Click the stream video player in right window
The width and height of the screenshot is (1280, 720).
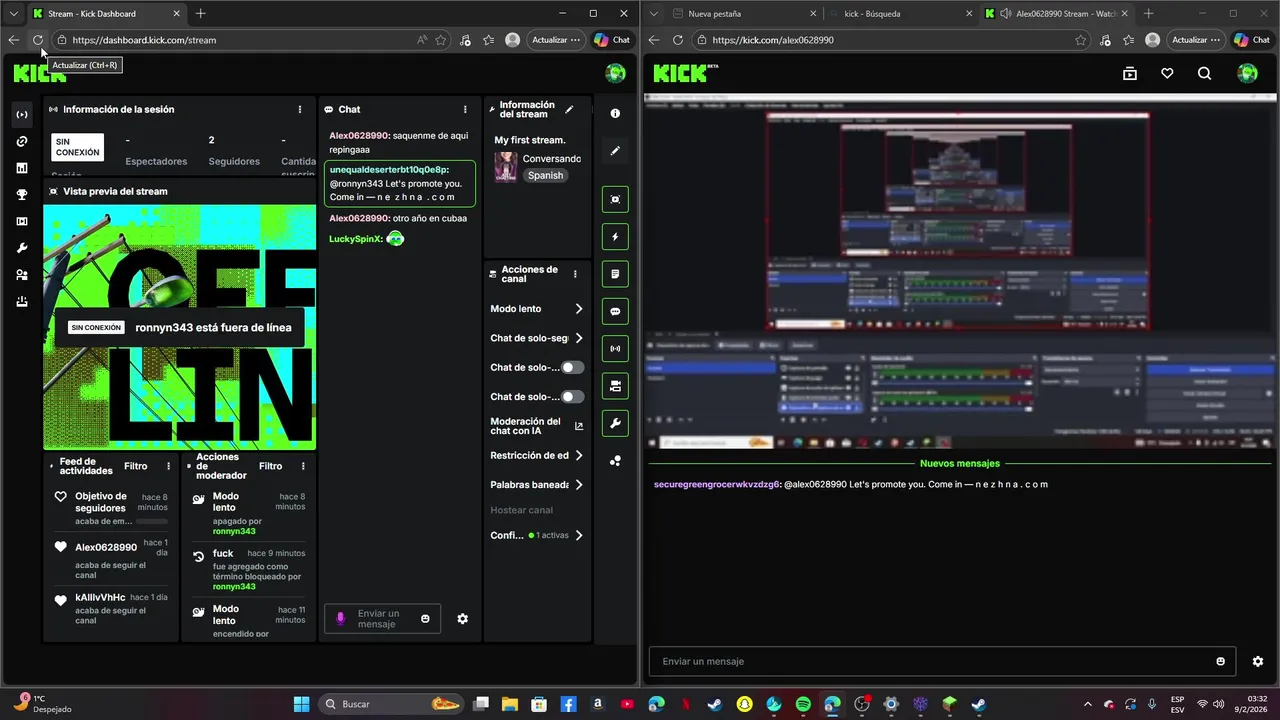click(x=959, y=270)
